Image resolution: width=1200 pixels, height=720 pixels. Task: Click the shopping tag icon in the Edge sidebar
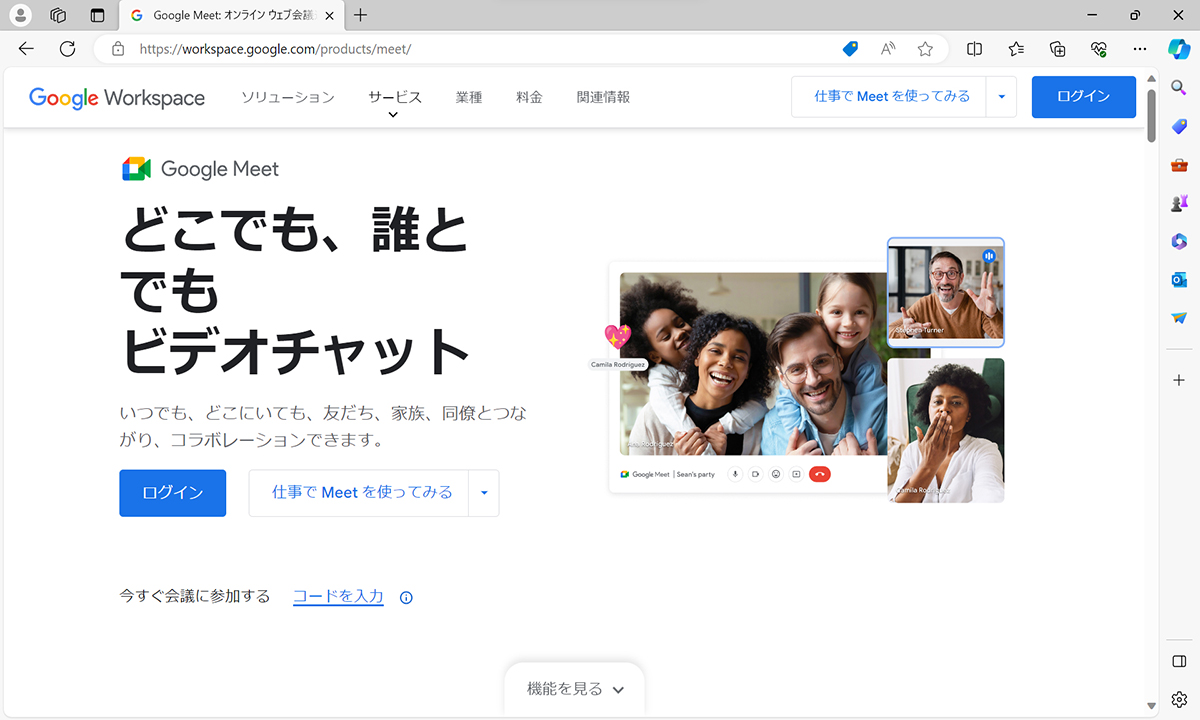pyautogui.click(x=1178, y=126)
